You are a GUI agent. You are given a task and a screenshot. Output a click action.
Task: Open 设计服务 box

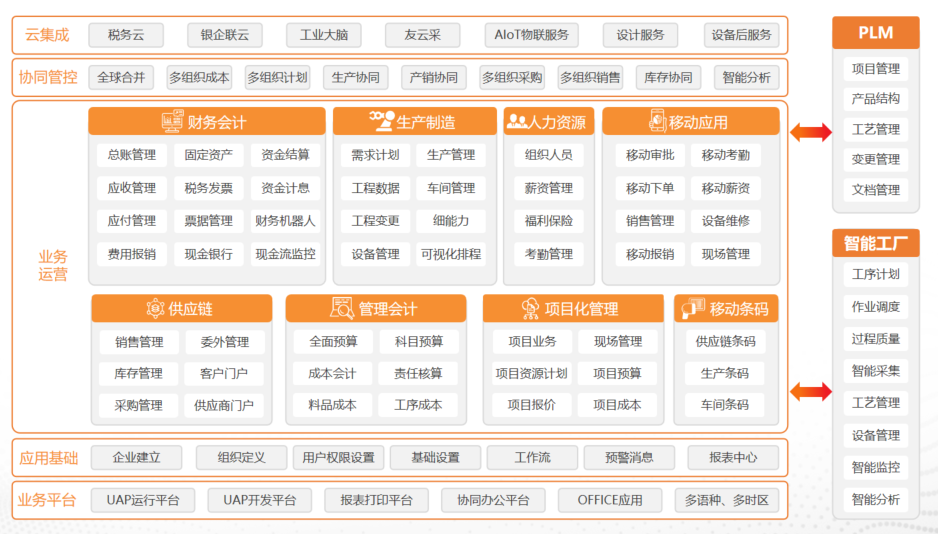tap(640, 35)
